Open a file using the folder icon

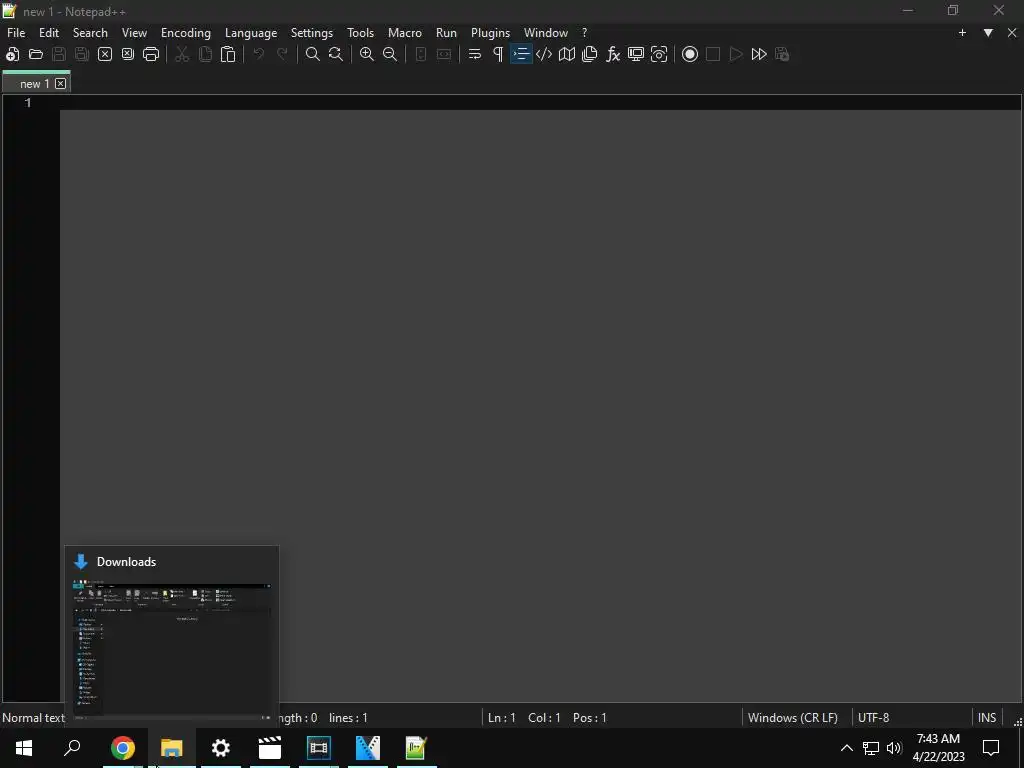pyautogui.click(x=36, y=54)
